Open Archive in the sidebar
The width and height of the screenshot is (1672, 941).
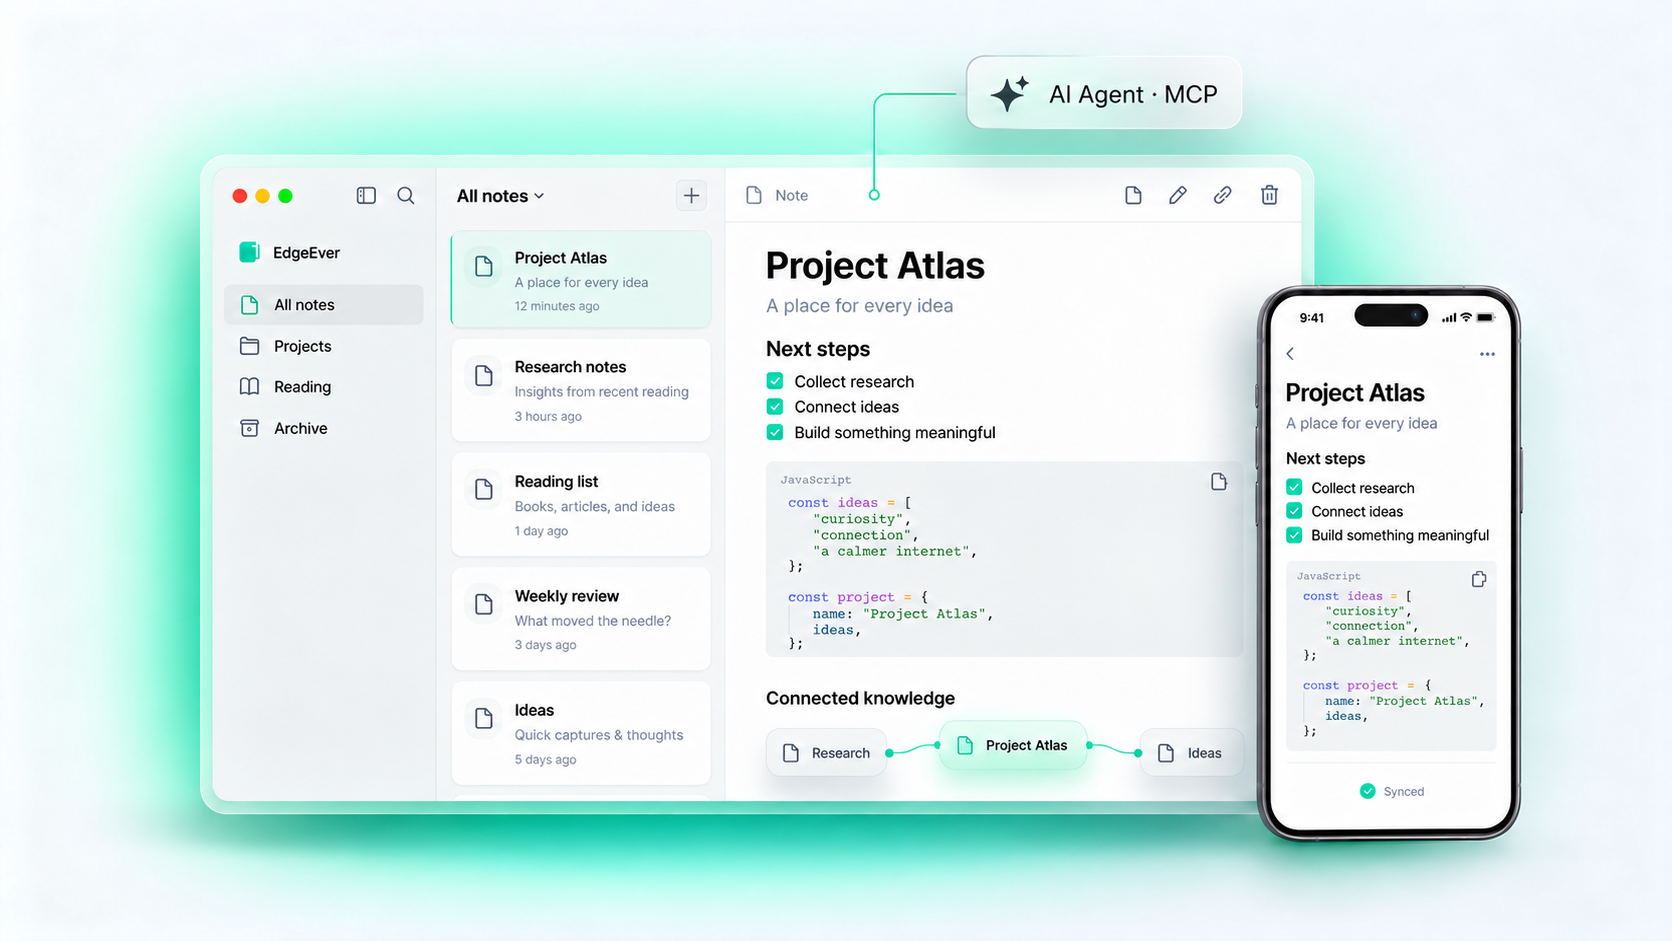324,428
